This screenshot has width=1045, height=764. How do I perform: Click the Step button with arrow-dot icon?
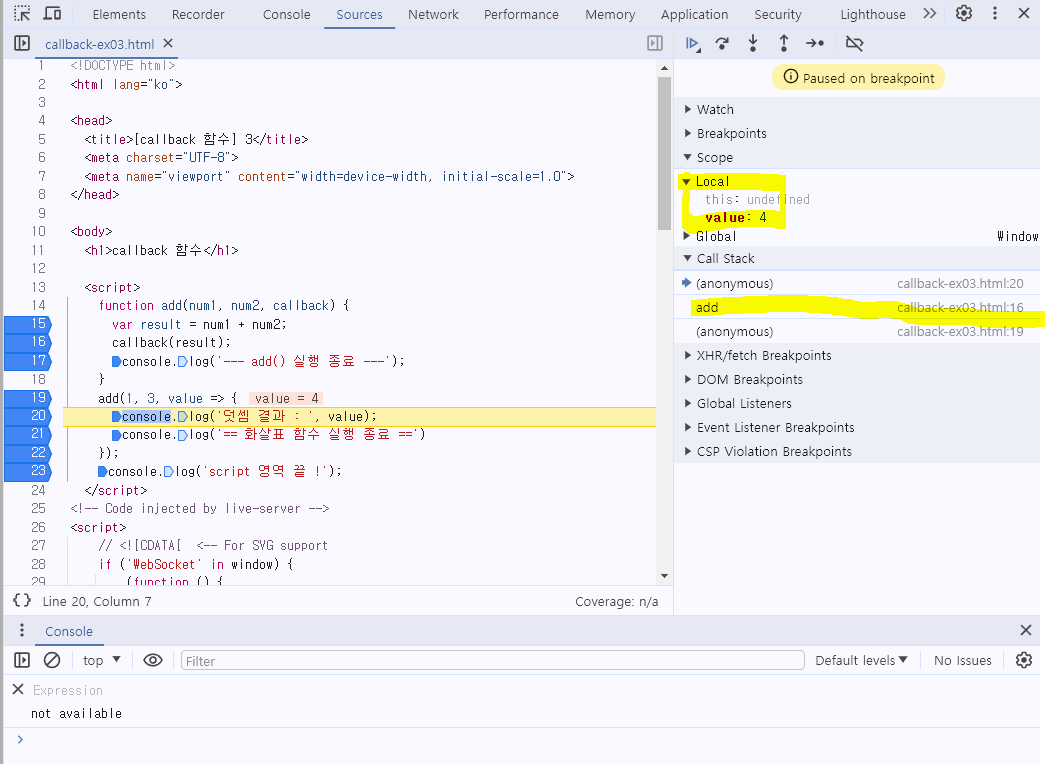[815, 44]
